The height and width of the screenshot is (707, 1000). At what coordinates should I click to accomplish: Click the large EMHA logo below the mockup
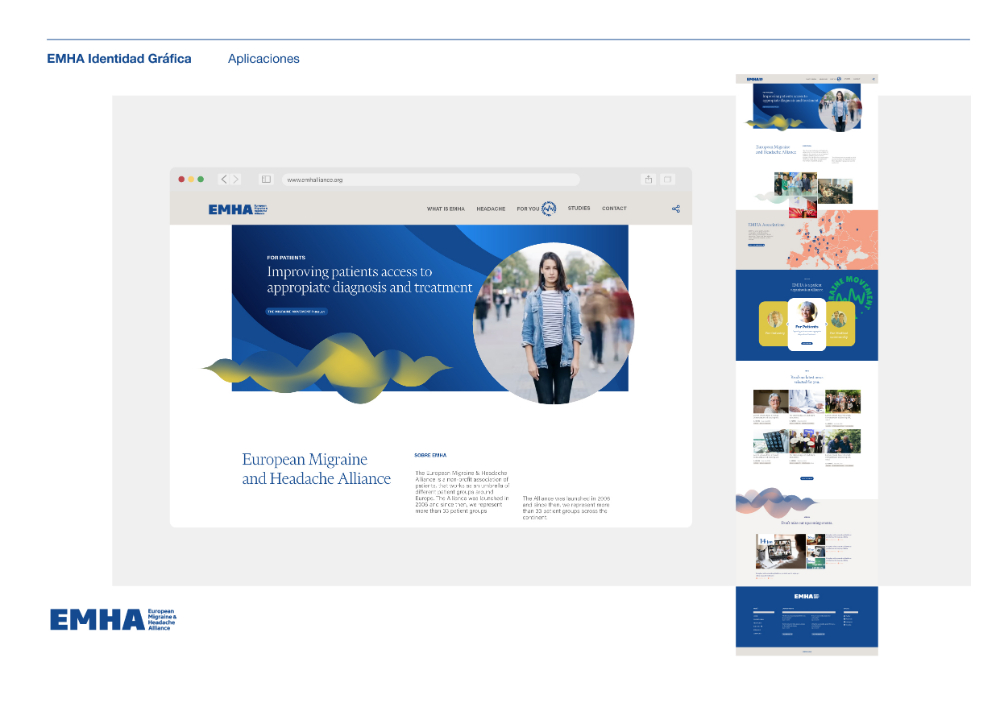click(113, 620)
